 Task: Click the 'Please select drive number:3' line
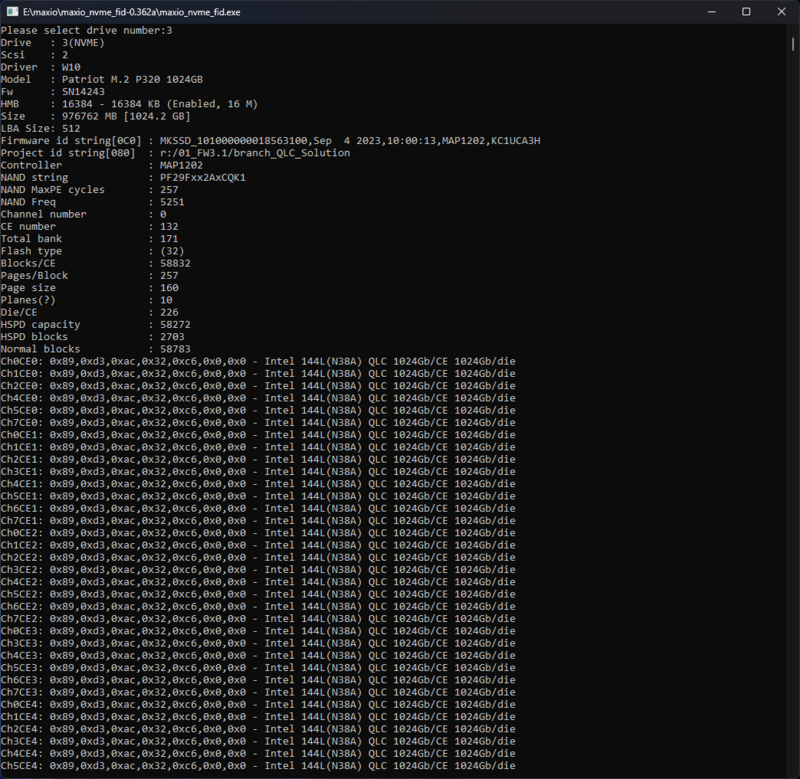click(x=86, y=31)
